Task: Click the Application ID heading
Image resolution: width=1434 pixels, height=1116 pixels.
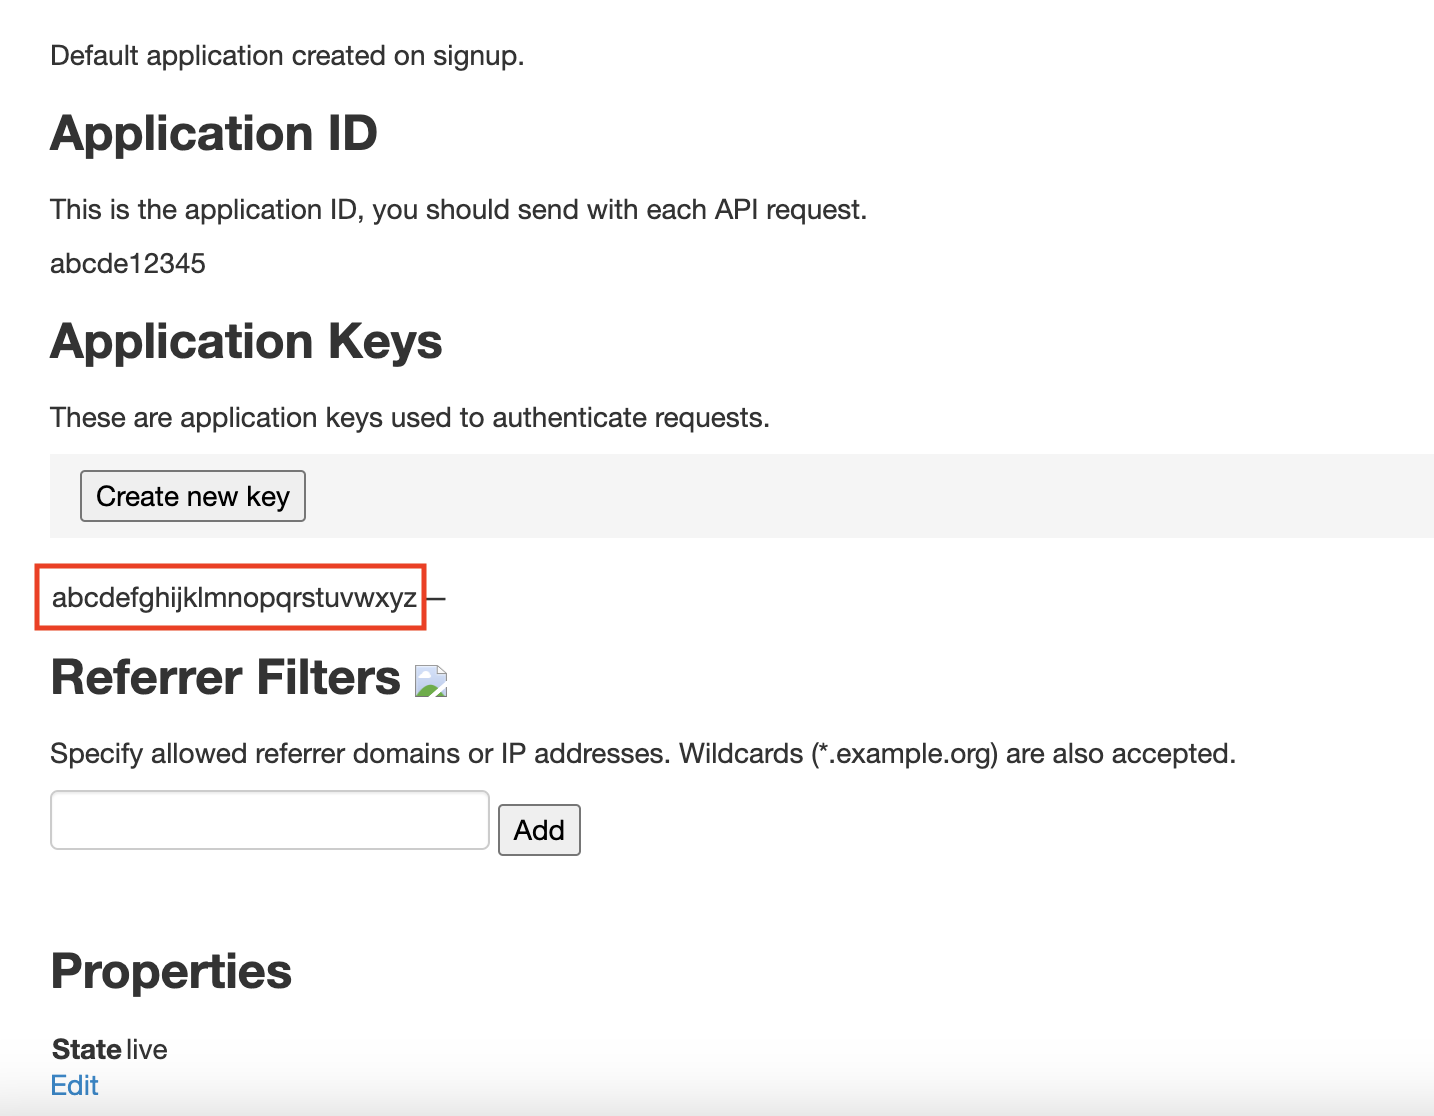Action: [214, 133]
